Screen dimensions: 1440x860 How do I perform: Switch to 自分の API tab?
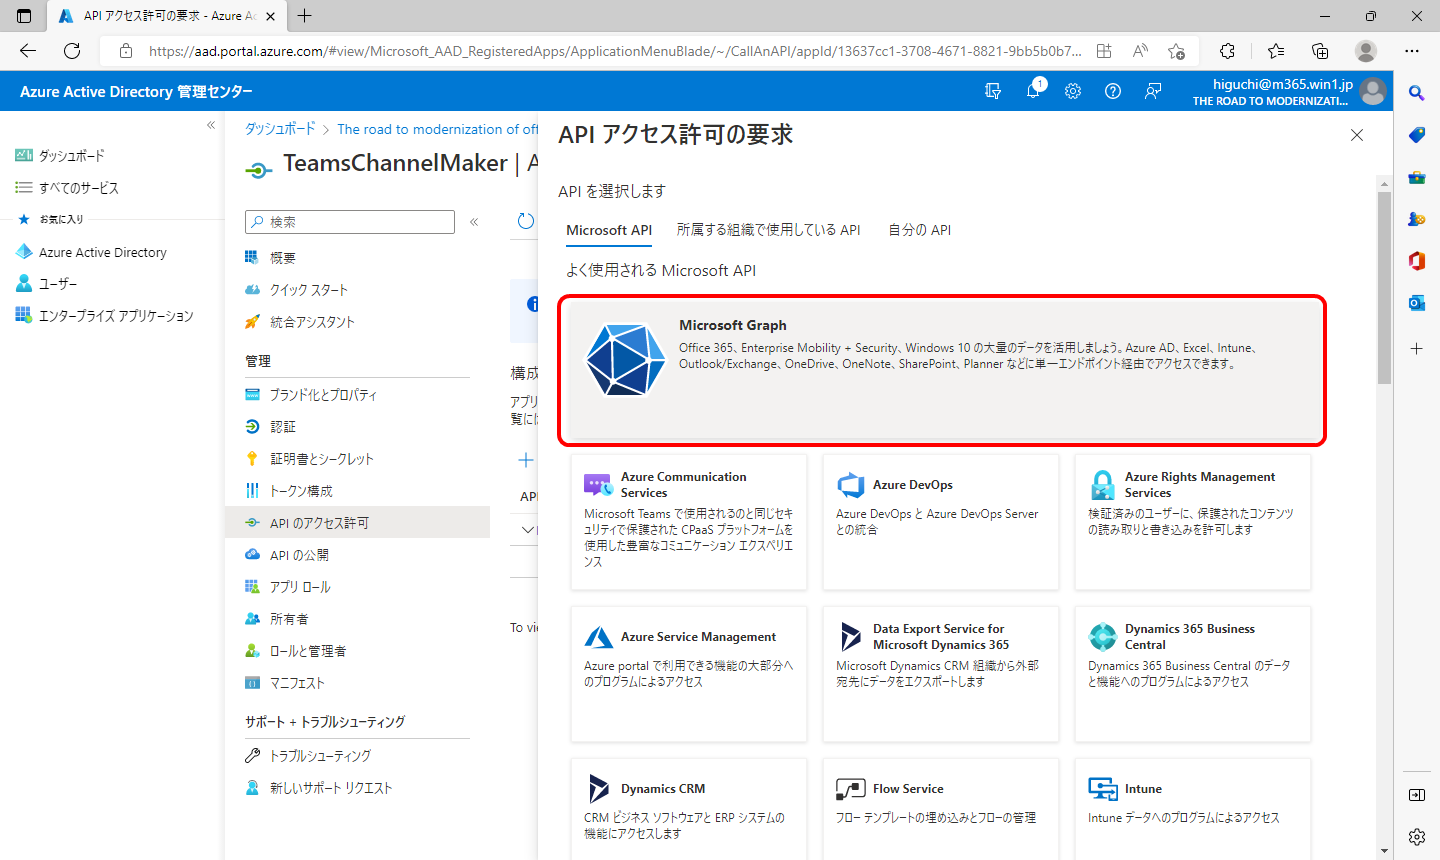tap(920, 230)
